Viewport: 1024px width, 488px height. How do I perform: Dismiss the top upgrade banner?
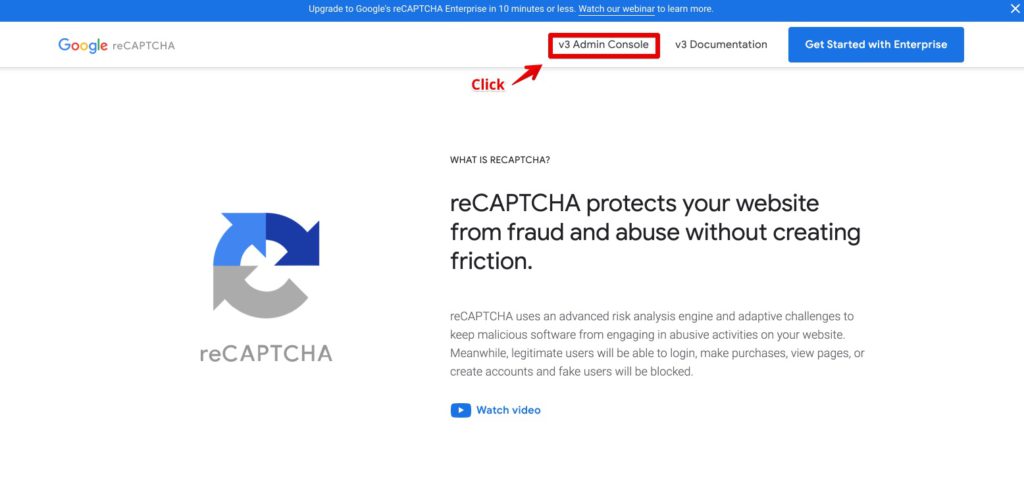pyautogui.click(x=1015, y=9)
